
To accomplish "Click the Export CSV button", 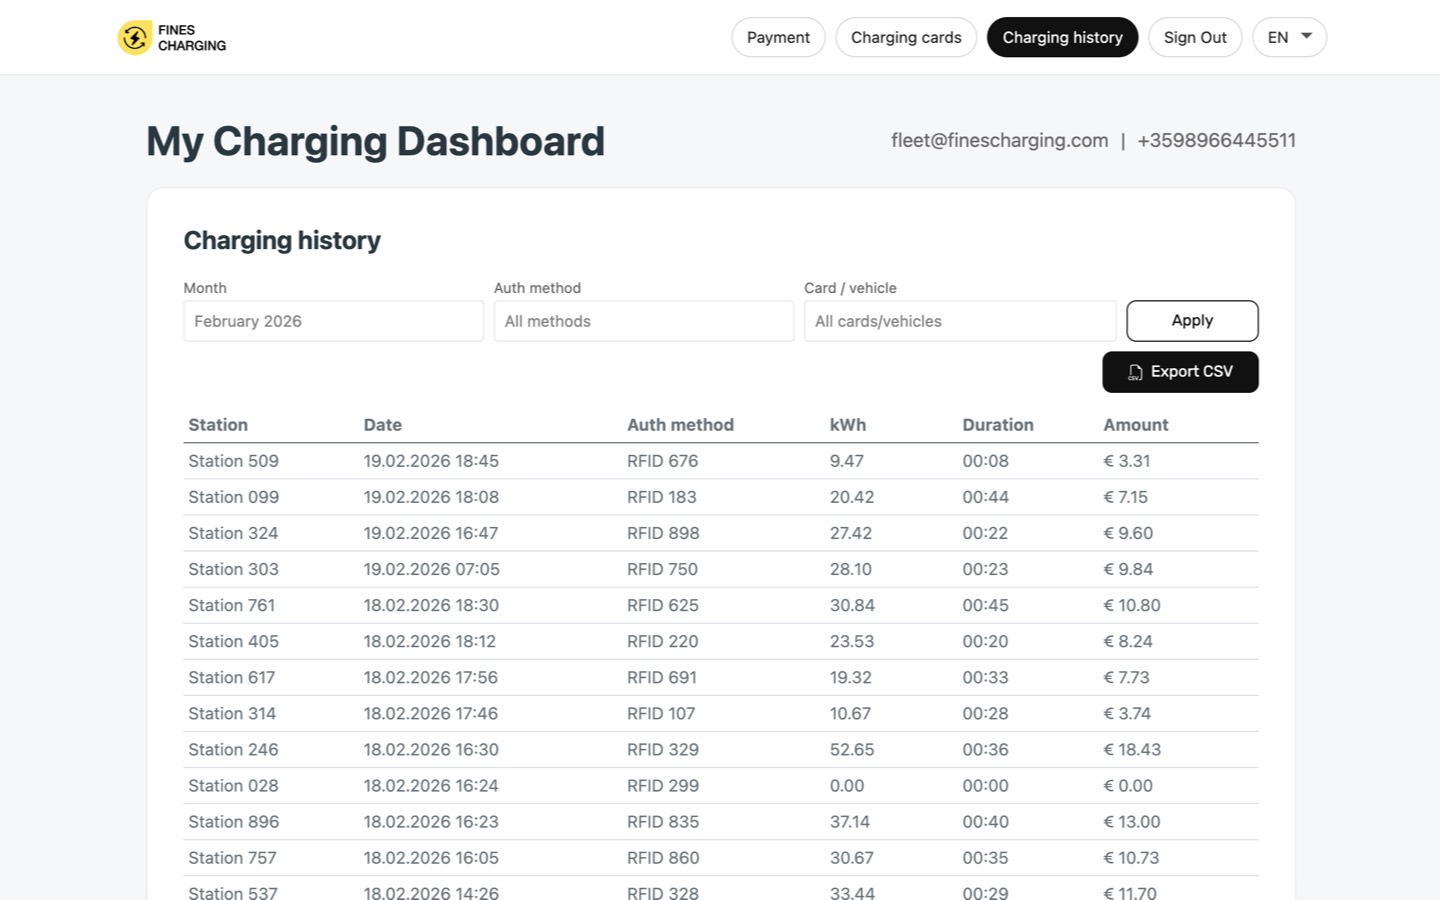I will (x=1180, y=371).
